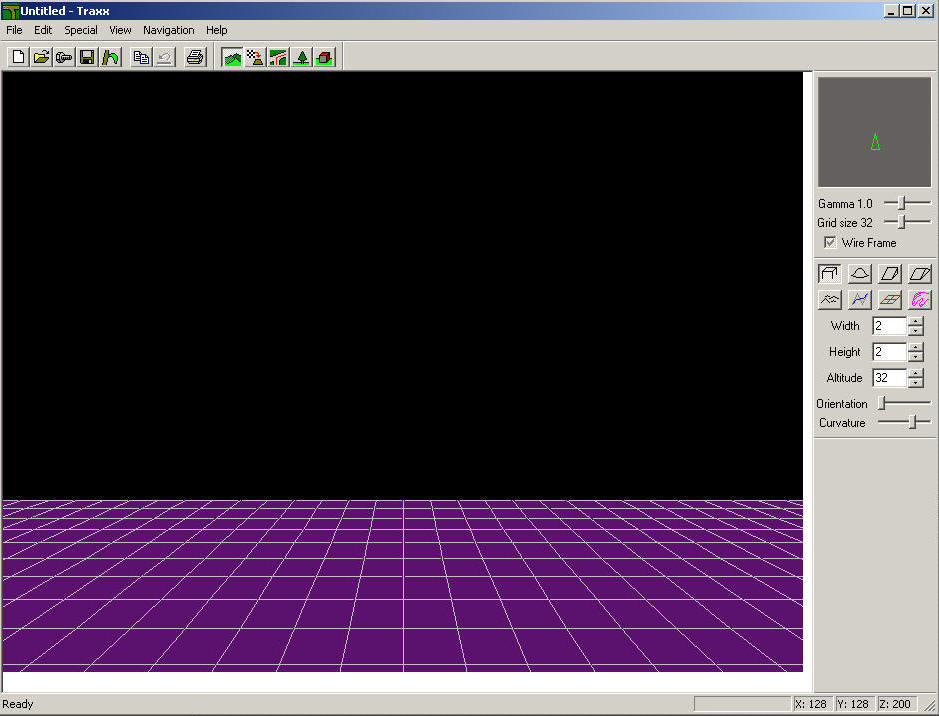Click the Altitude input field

click(888, 378)
